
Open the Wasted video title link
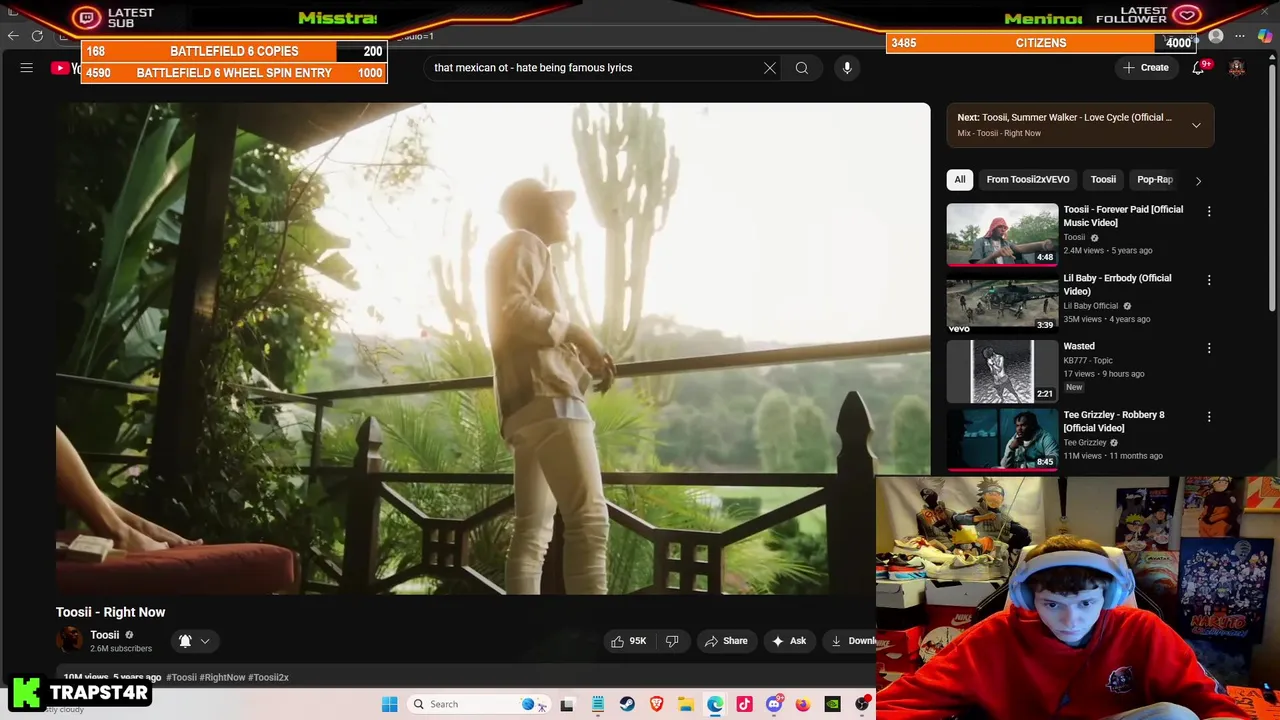pos(1079,346)
